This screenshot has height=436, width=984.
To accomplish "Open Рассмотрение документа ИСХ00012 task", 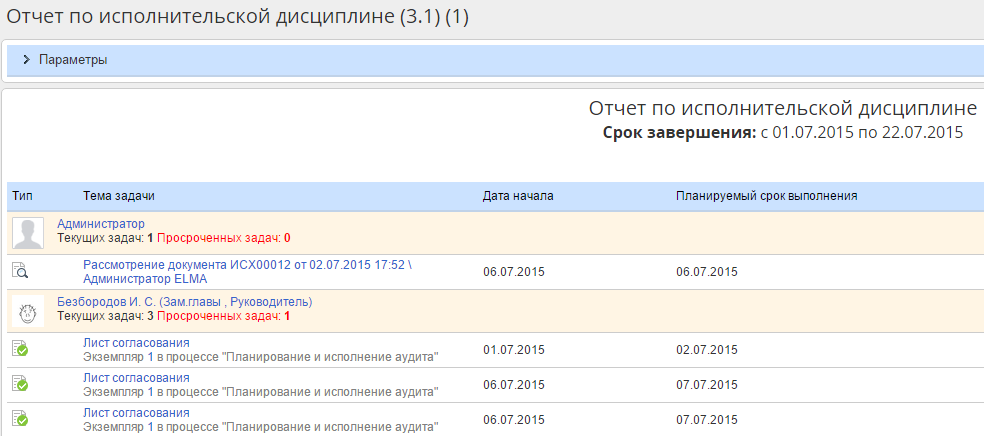I will (247, 264).
